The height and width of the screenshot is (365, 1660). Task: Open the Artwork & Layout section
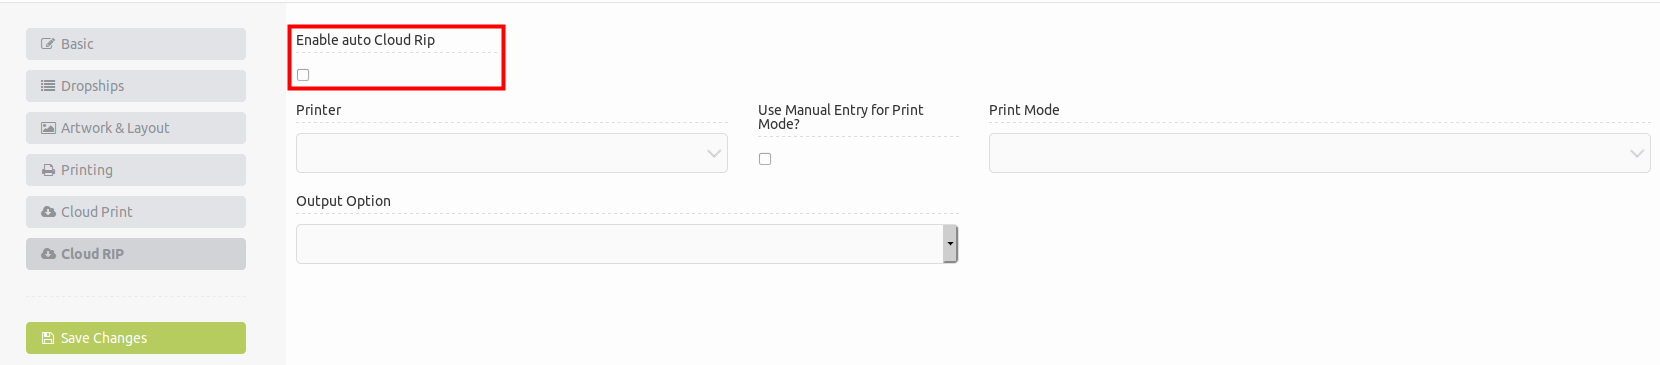click(x=136, y=128)
